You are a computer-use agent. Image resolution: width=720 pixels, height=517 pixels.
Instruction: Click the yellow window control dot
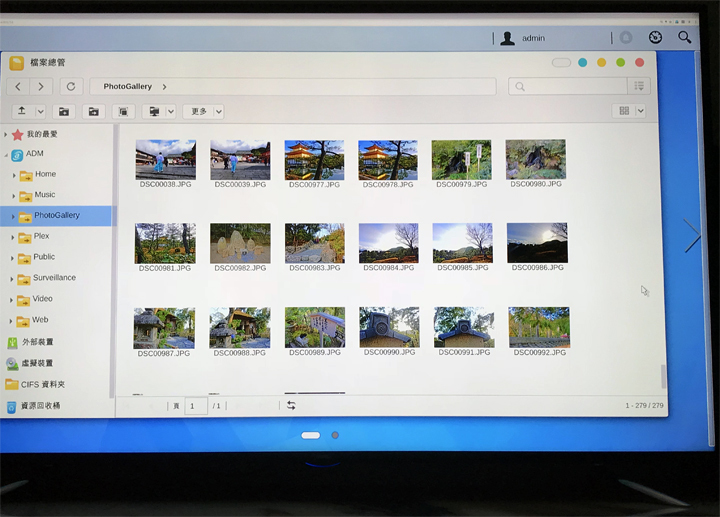point(602,62)
